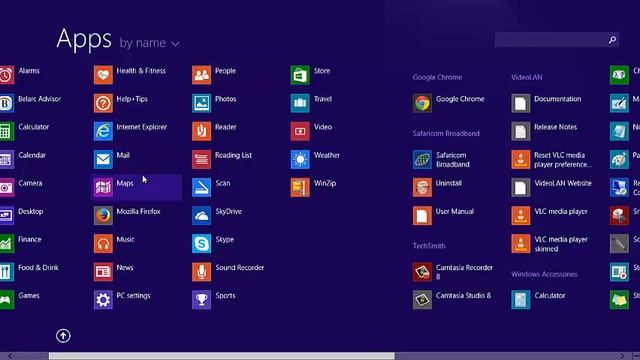Open Safaricom Broadband app
The image size is (640, 360).
pos(442,160)
